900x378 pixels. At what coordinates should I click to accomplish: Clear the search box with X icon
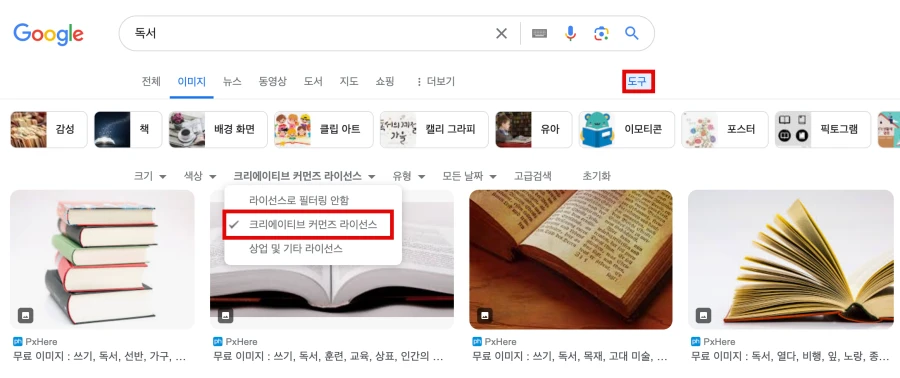[x=502, y=34]
